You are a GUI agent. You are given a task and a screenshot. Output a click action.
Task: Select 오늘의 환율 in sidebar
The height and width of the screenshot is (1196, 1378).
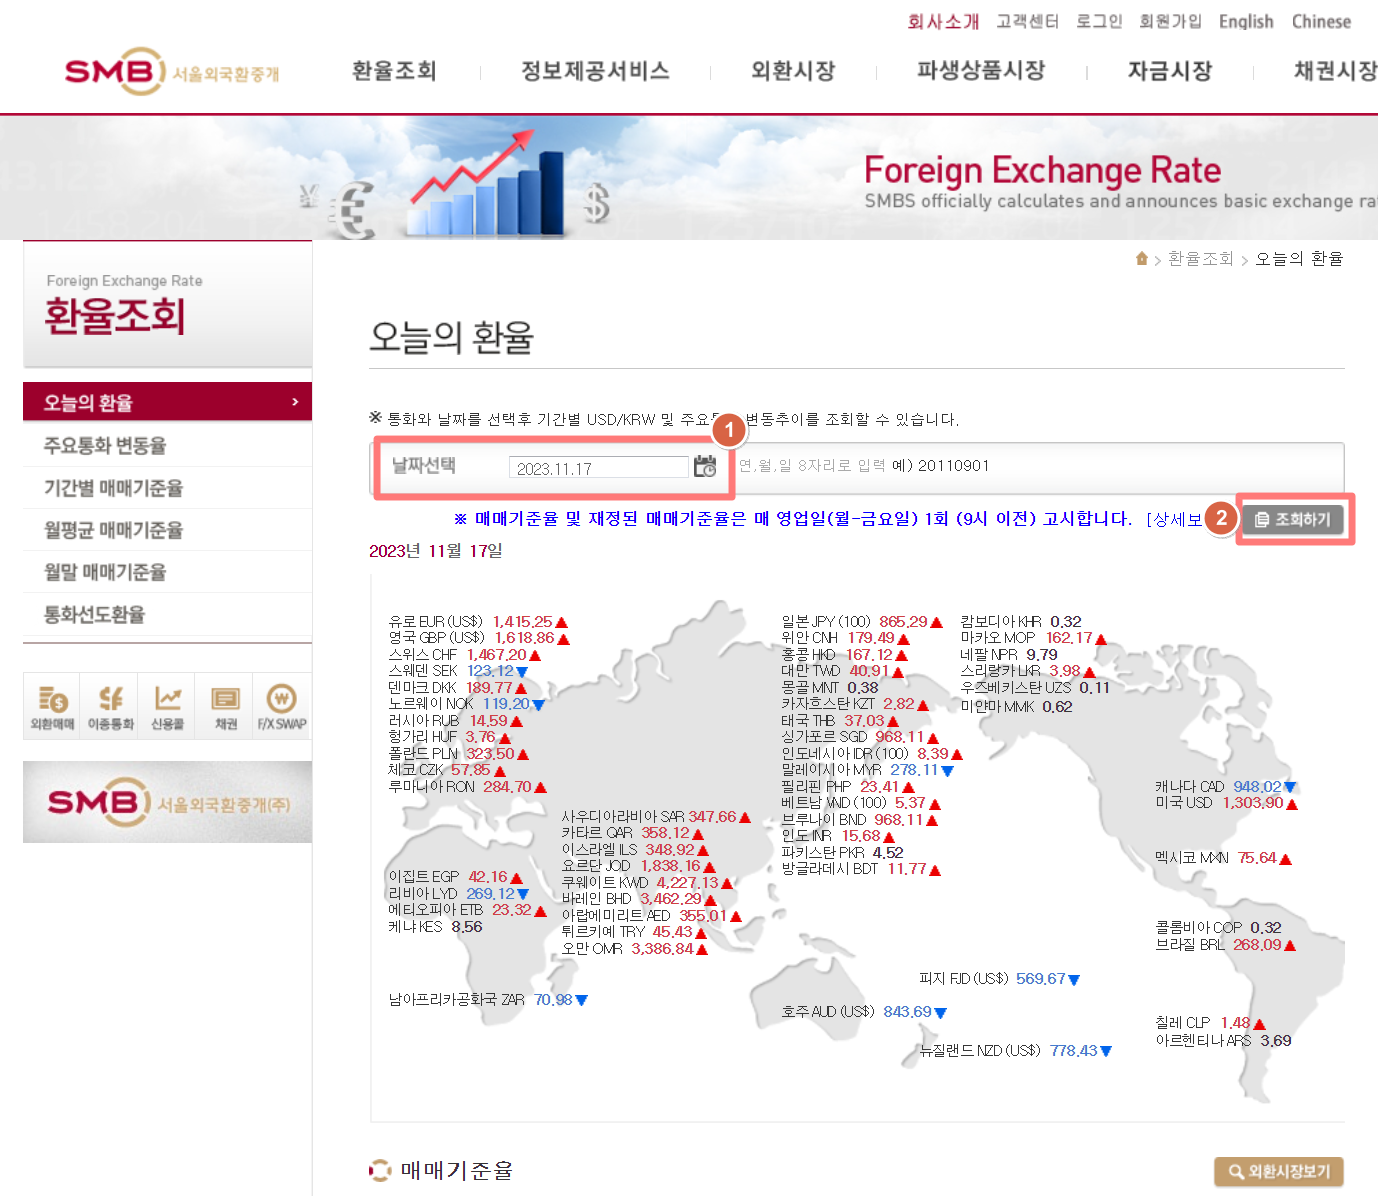[167, 402]
